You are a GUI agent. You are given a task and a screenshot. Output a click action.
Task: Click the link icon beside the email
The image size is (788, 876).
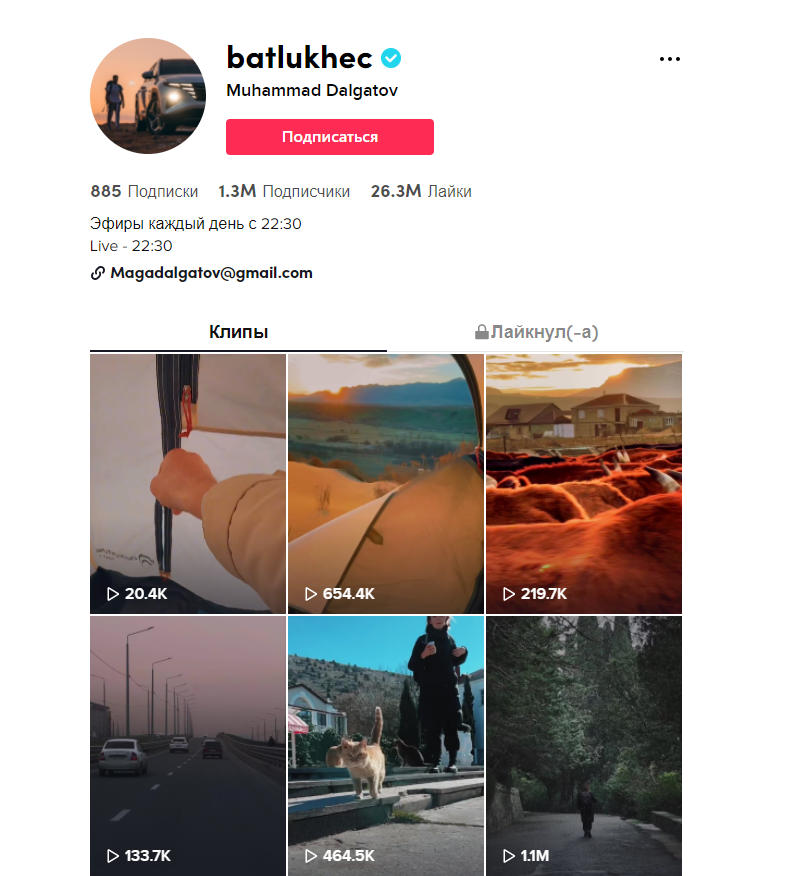click(x=98, y=273)
